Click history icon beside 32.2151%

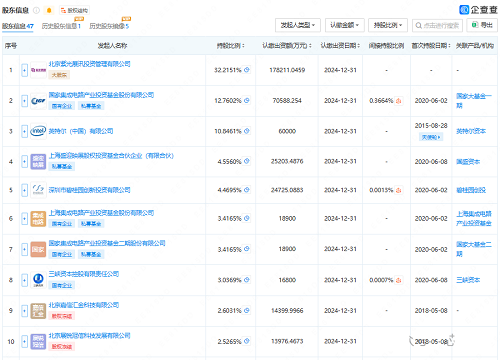[x=247, y=70]
